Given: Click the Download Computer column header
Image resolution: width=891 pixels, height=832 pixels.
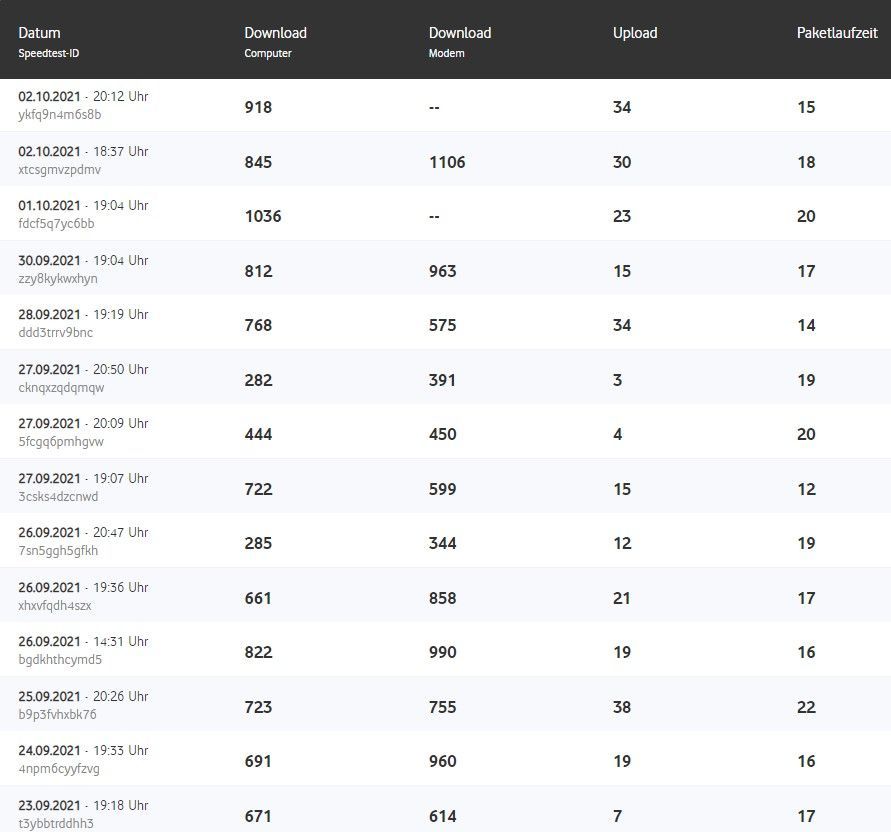Looking at the screenshot, I should [x=276, y=42].
